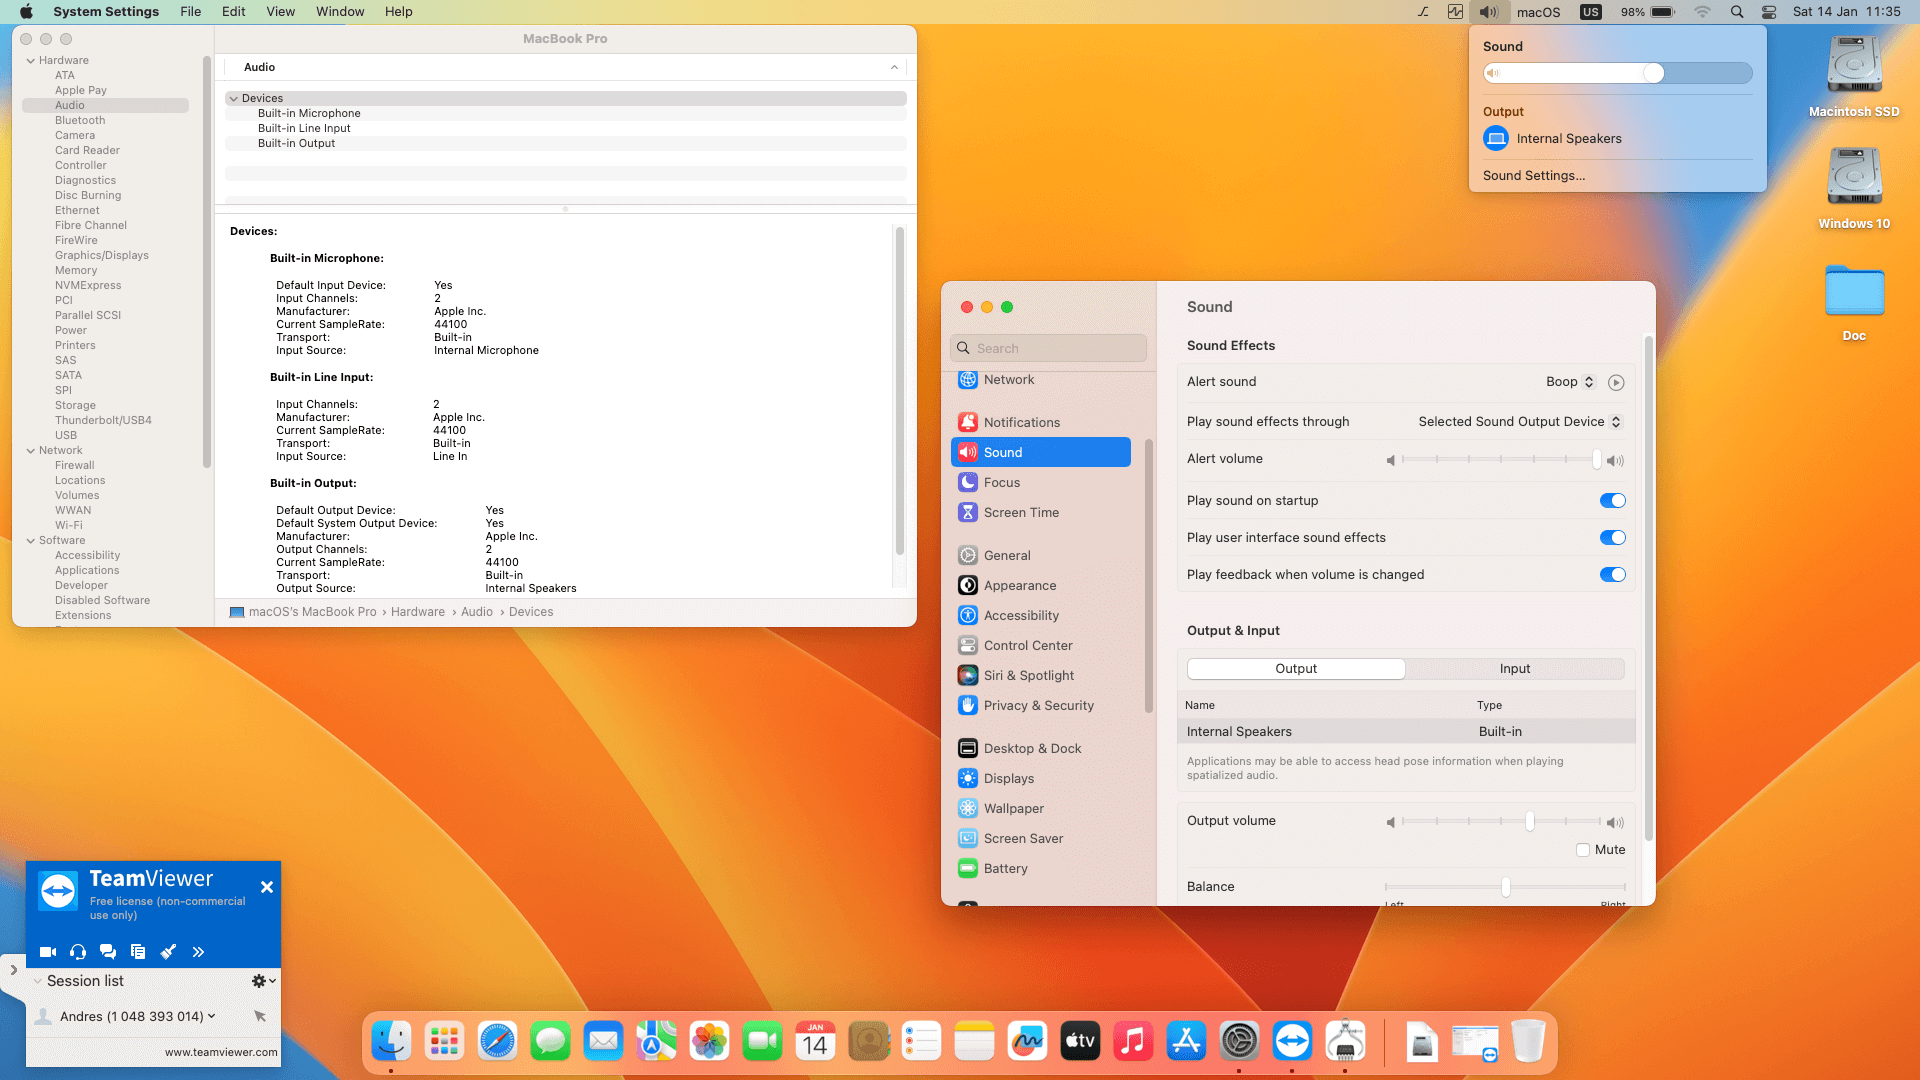1920x1080 pixels.
Task: Open Notifications in the System Settings sidebar
Action: (1041, 423)
